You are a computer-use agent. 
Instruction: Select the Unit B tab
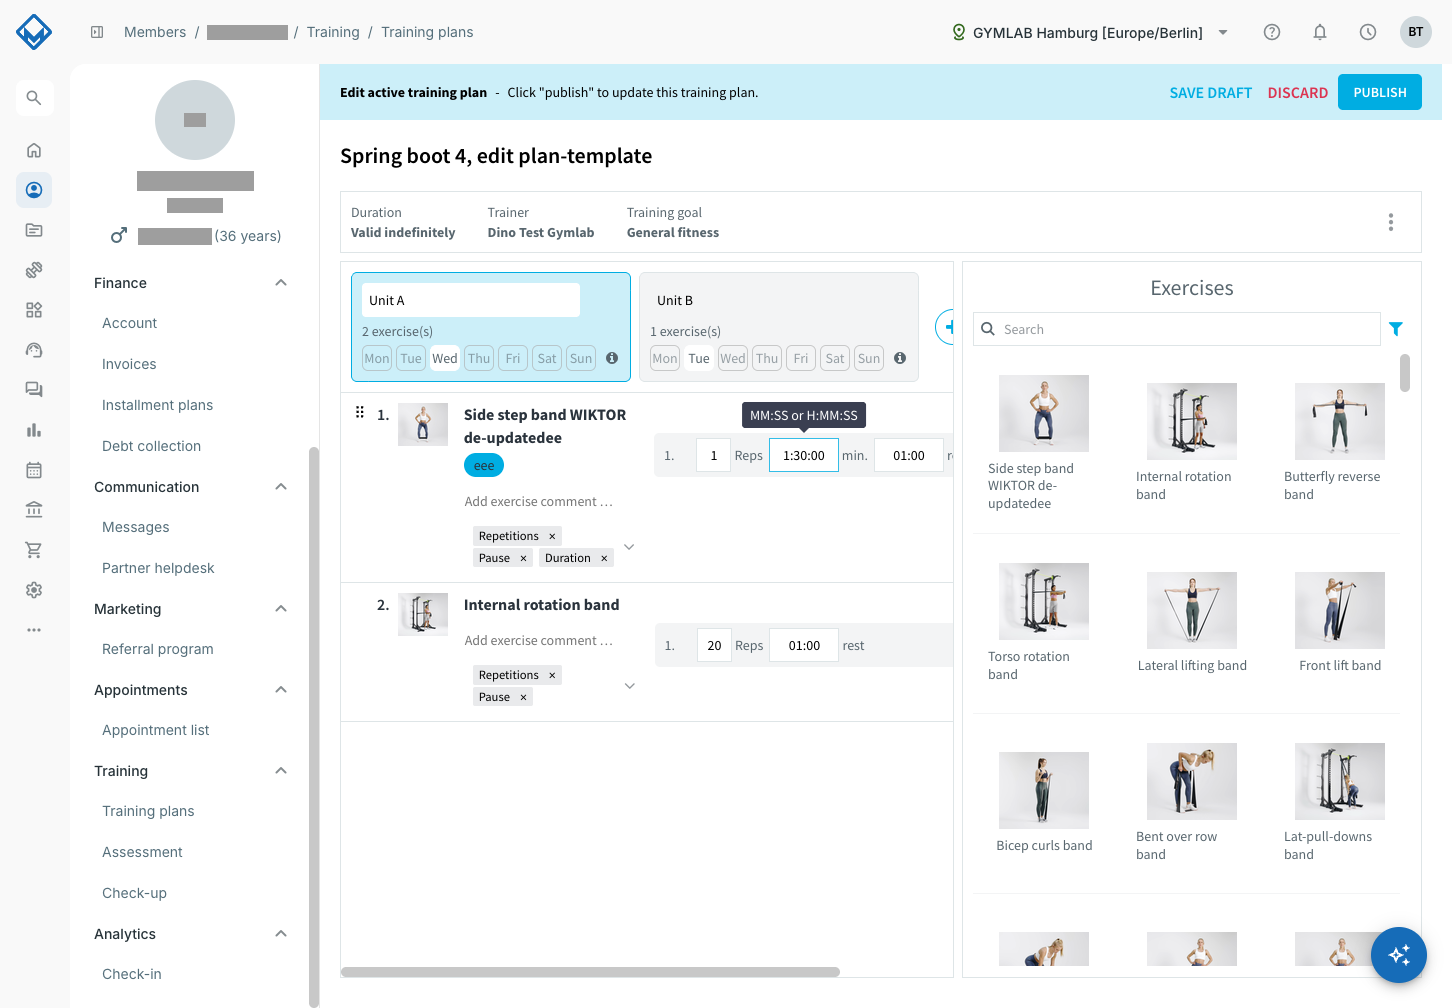[779, 327]
